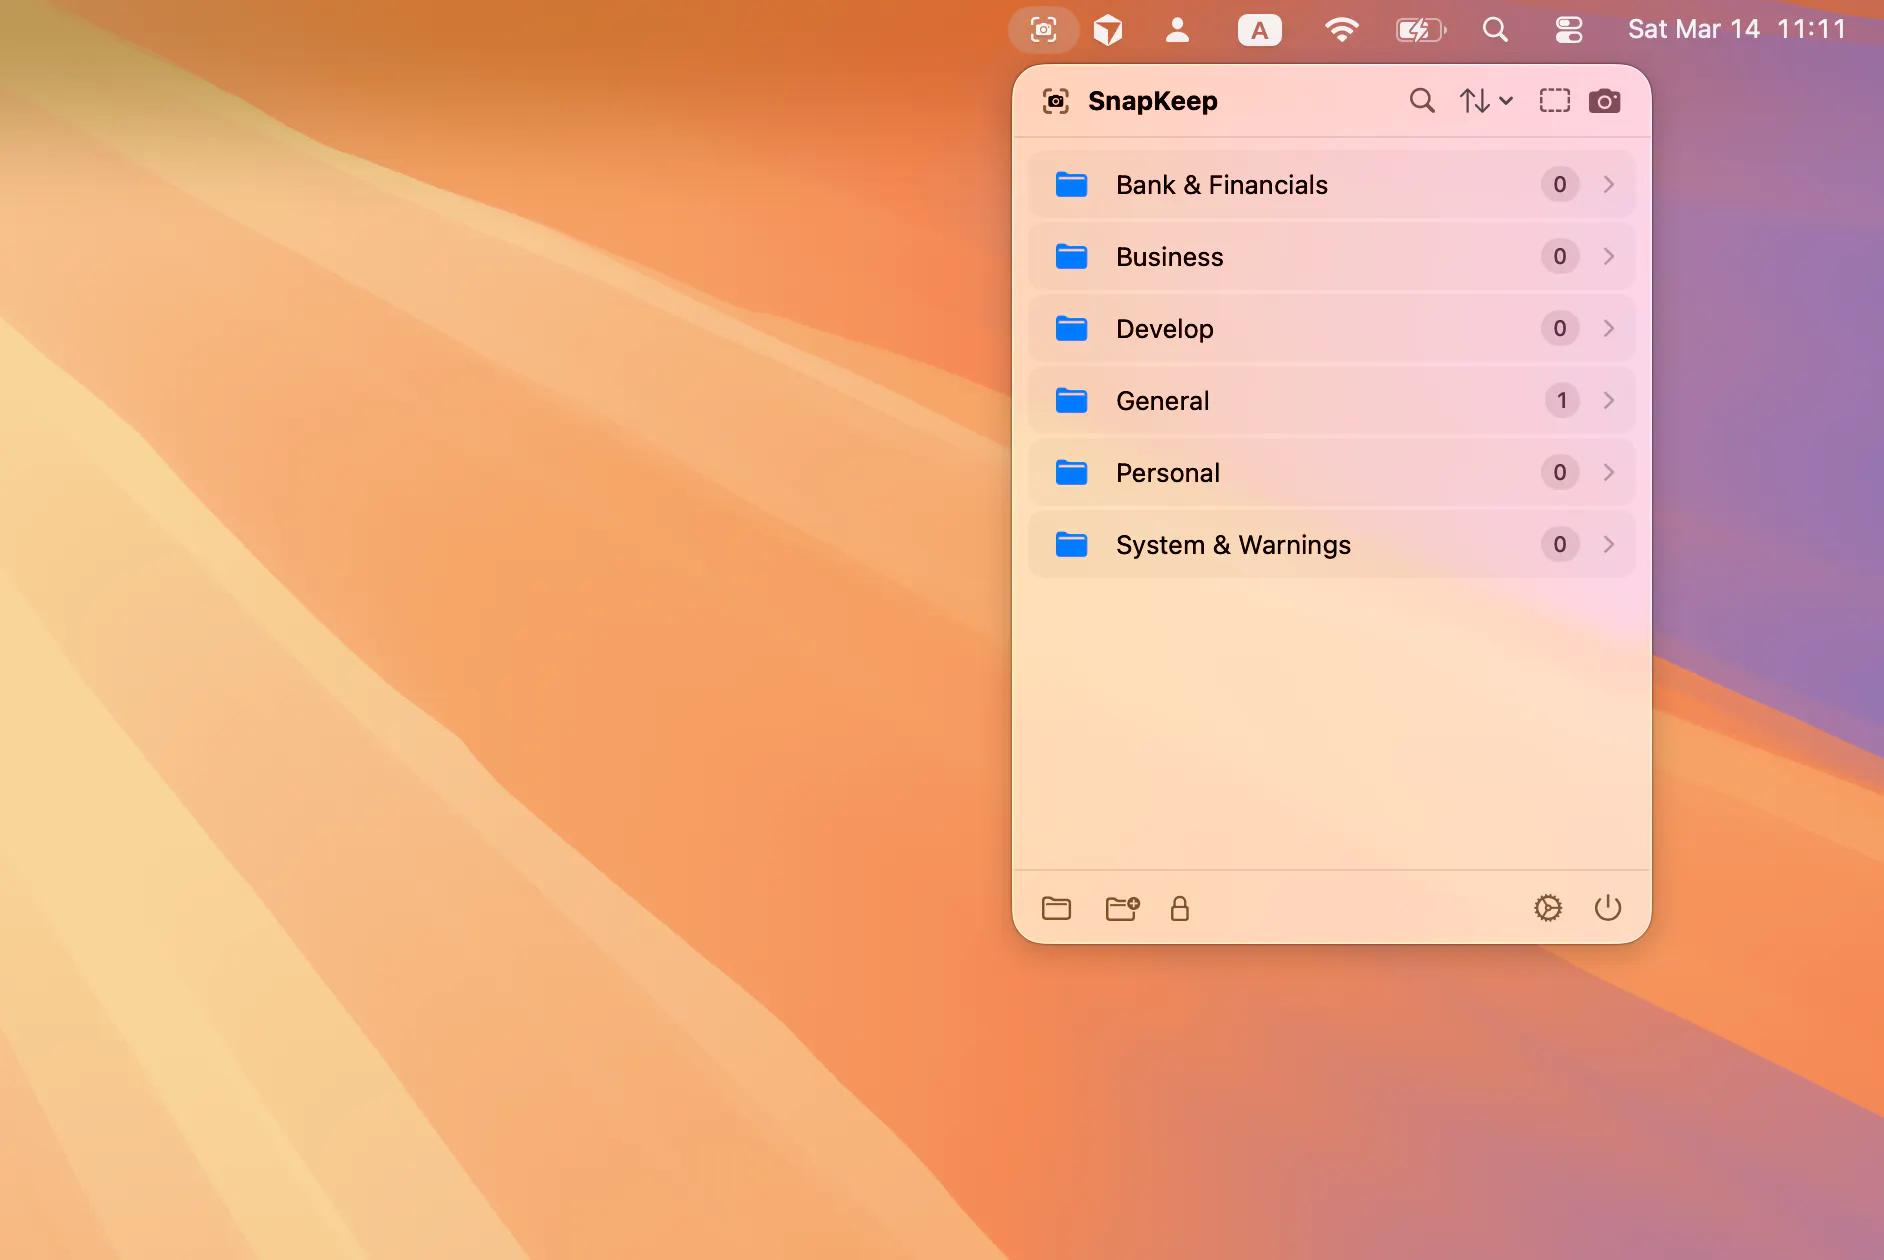This screenshot has height=1260, width=1884.
Task: Click the SnapKeep menu bar icon
Action: (1043, 30)
